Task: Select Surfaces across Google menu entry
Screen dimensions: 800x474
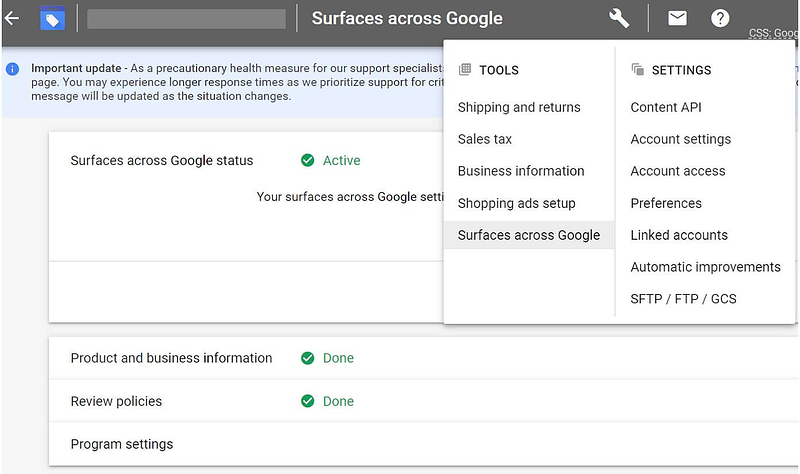Action: [529, 235]
